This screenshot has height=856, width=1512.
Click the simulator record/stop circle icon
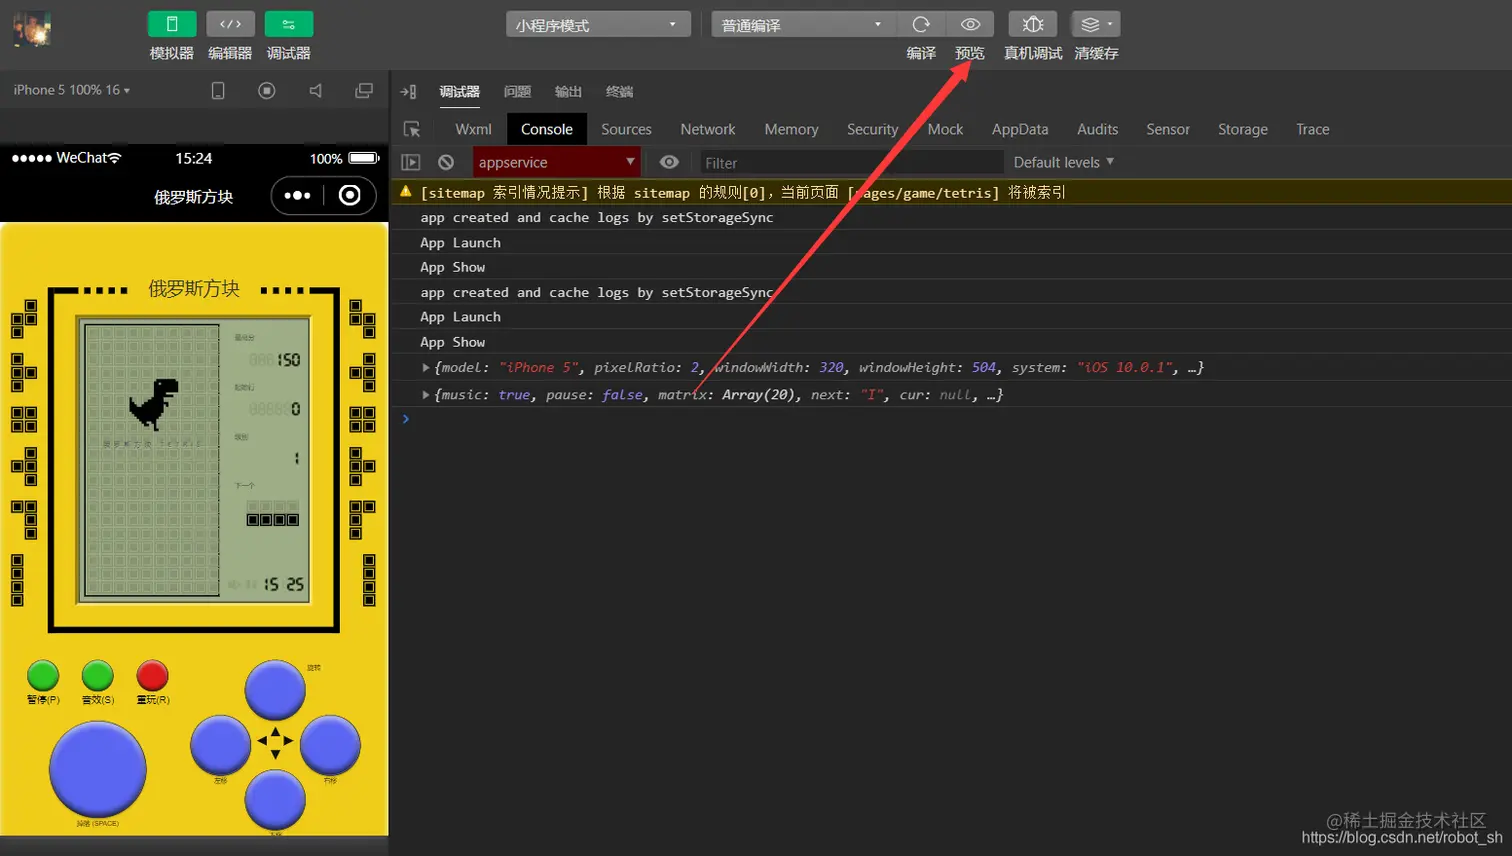tap(267, 91)
